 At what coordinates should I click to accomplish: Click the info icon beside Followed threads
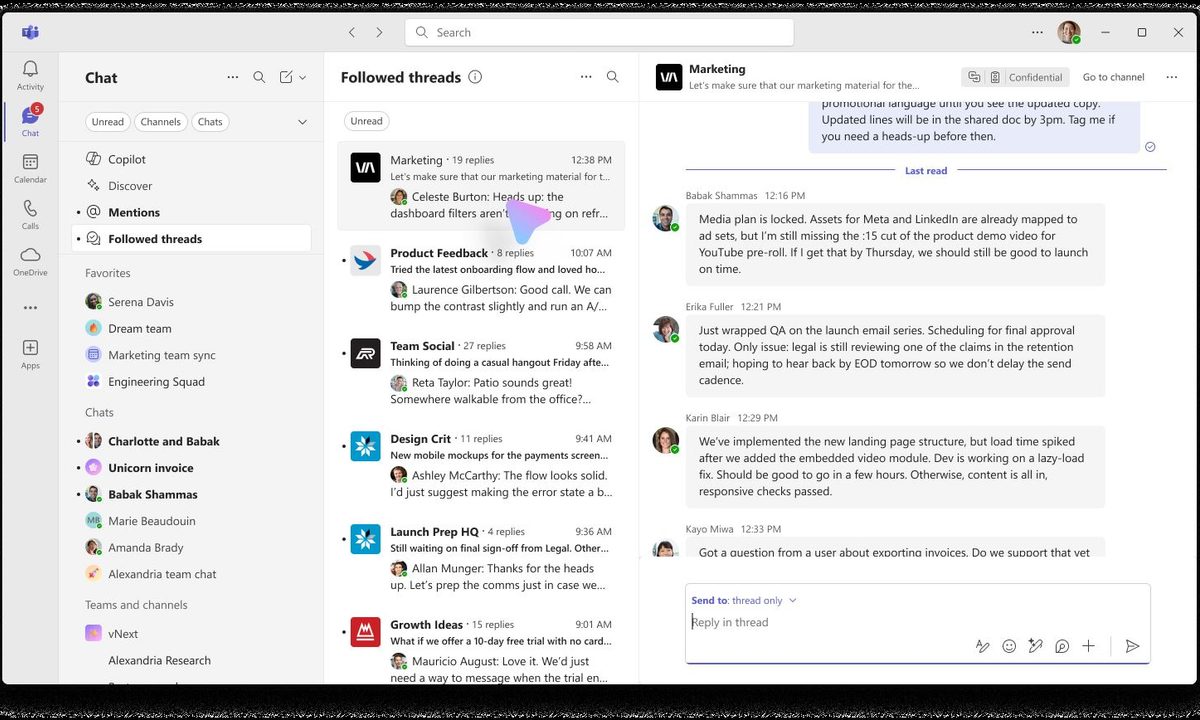[x=475, y=77]
